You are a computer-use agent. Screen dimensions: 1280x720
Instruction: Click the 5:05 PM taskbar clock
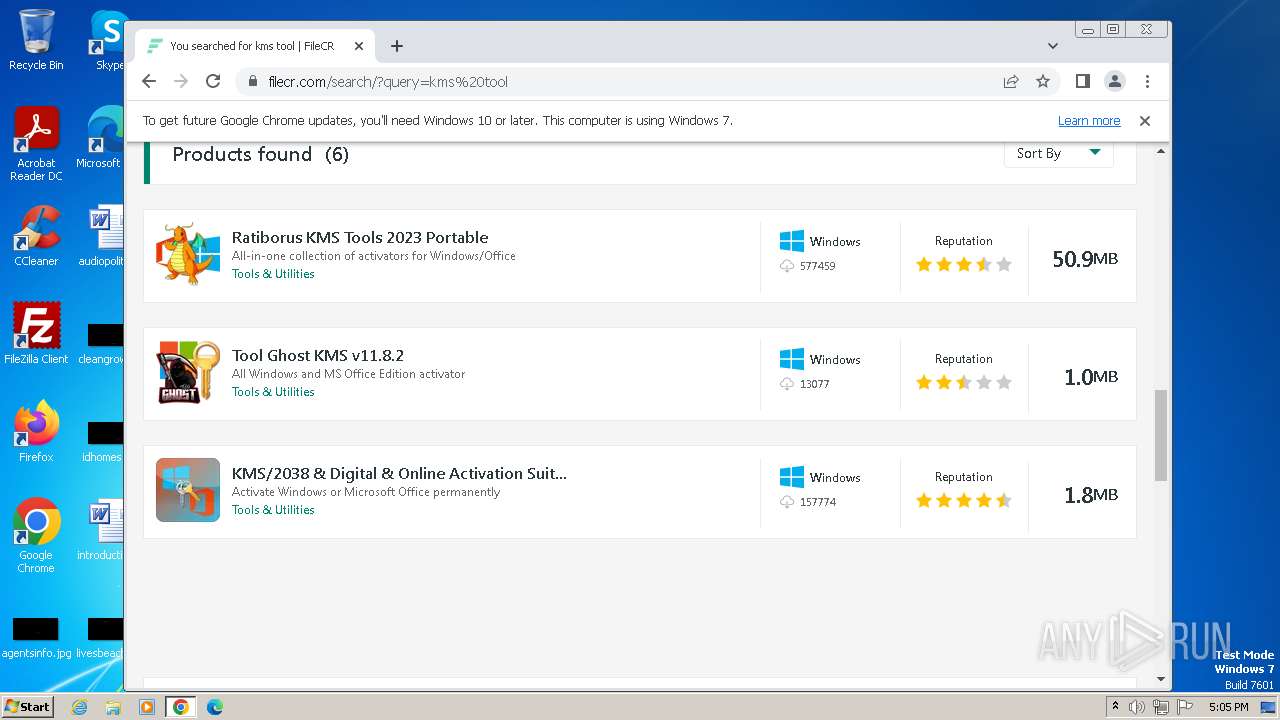click(x=1228, y=707)
